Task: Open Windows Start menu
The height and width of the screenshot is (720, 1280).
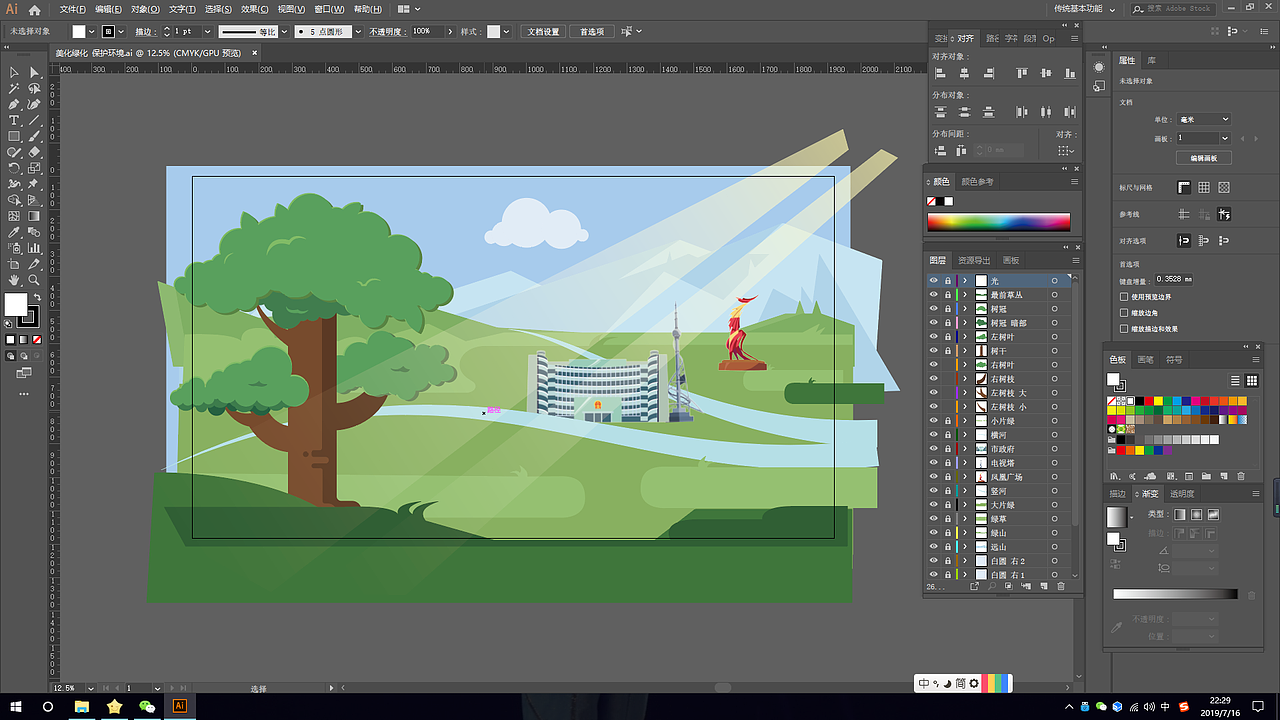Action: tap(14, 706)
